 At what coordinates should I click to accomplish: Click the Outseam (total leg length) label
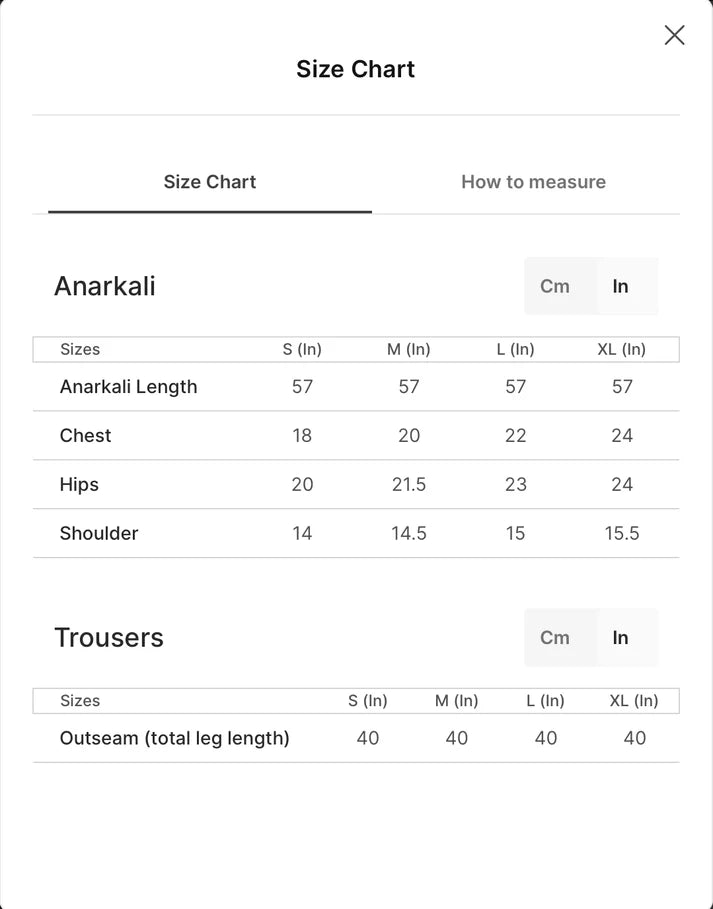tap(174, 739)
